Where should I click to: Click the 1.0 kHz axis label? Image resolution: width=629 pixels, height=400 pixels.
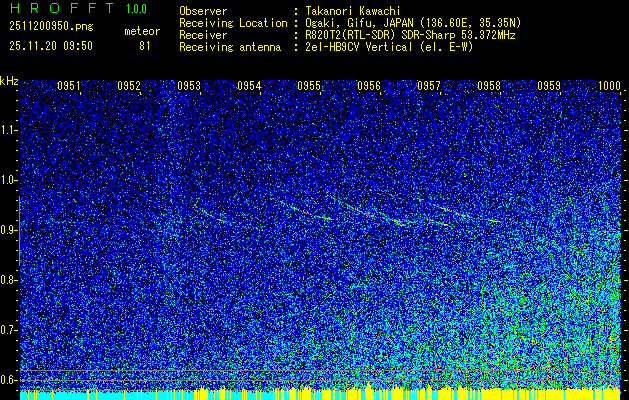(x=8, y=180)
